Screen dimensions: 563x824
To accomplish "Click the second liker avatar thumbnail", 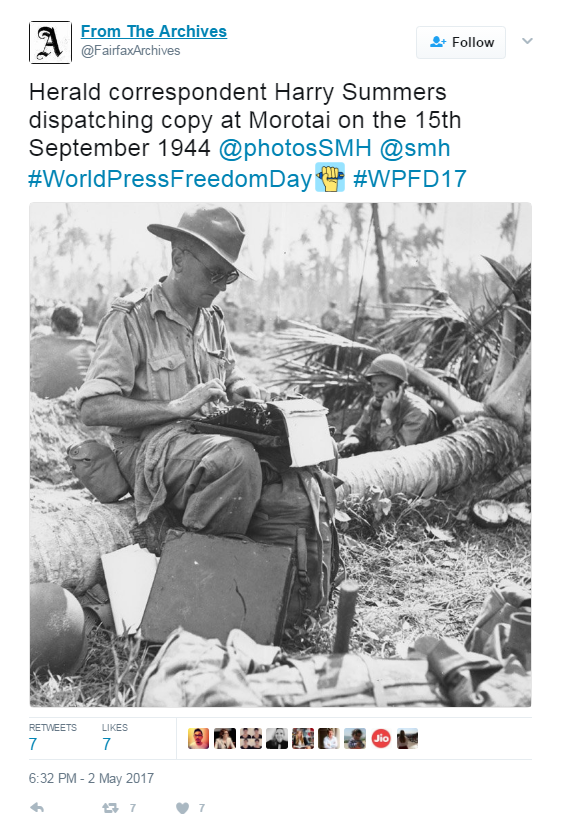I will coord(224,738).
